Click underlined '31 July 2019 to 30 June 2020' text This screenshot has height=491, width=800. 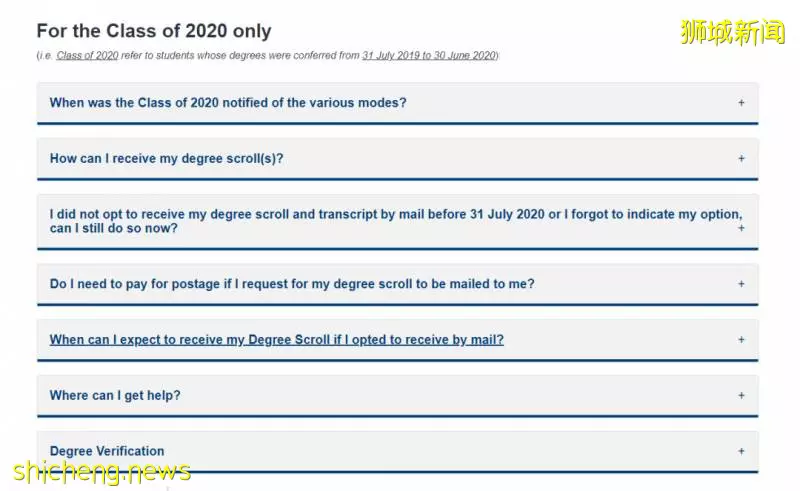click(429, 56)
